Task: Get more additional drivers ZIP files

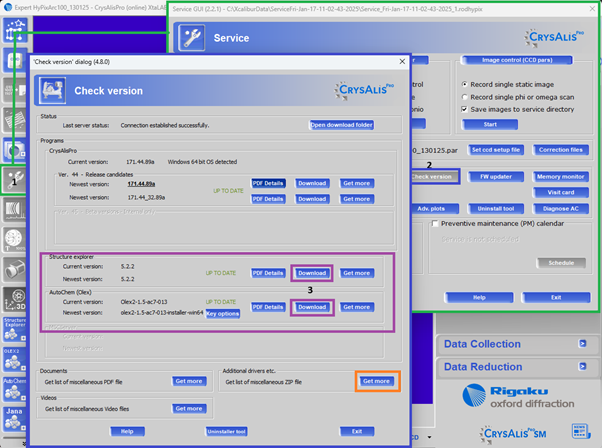Action: (x=376, y=381)
